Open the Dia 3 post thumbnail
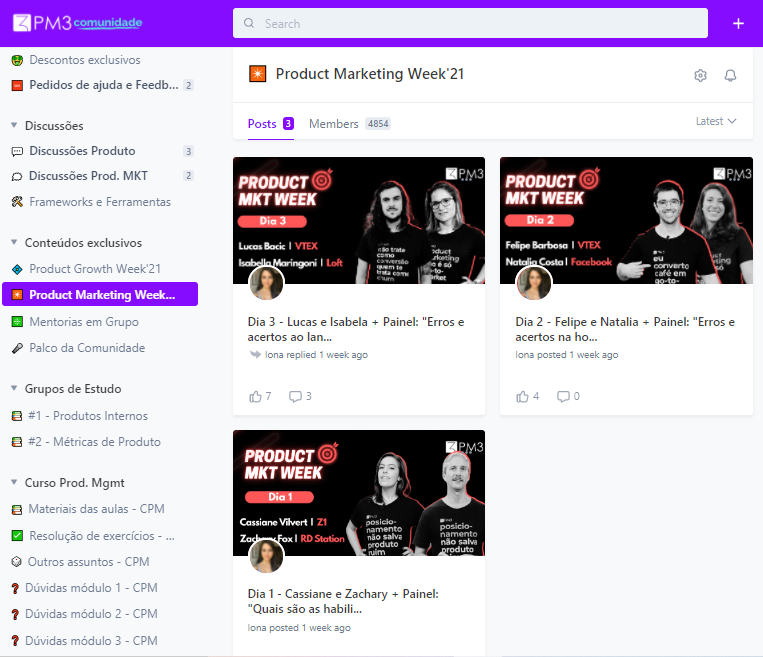Viewport: 763px width, 657px height. coord(359,220)
